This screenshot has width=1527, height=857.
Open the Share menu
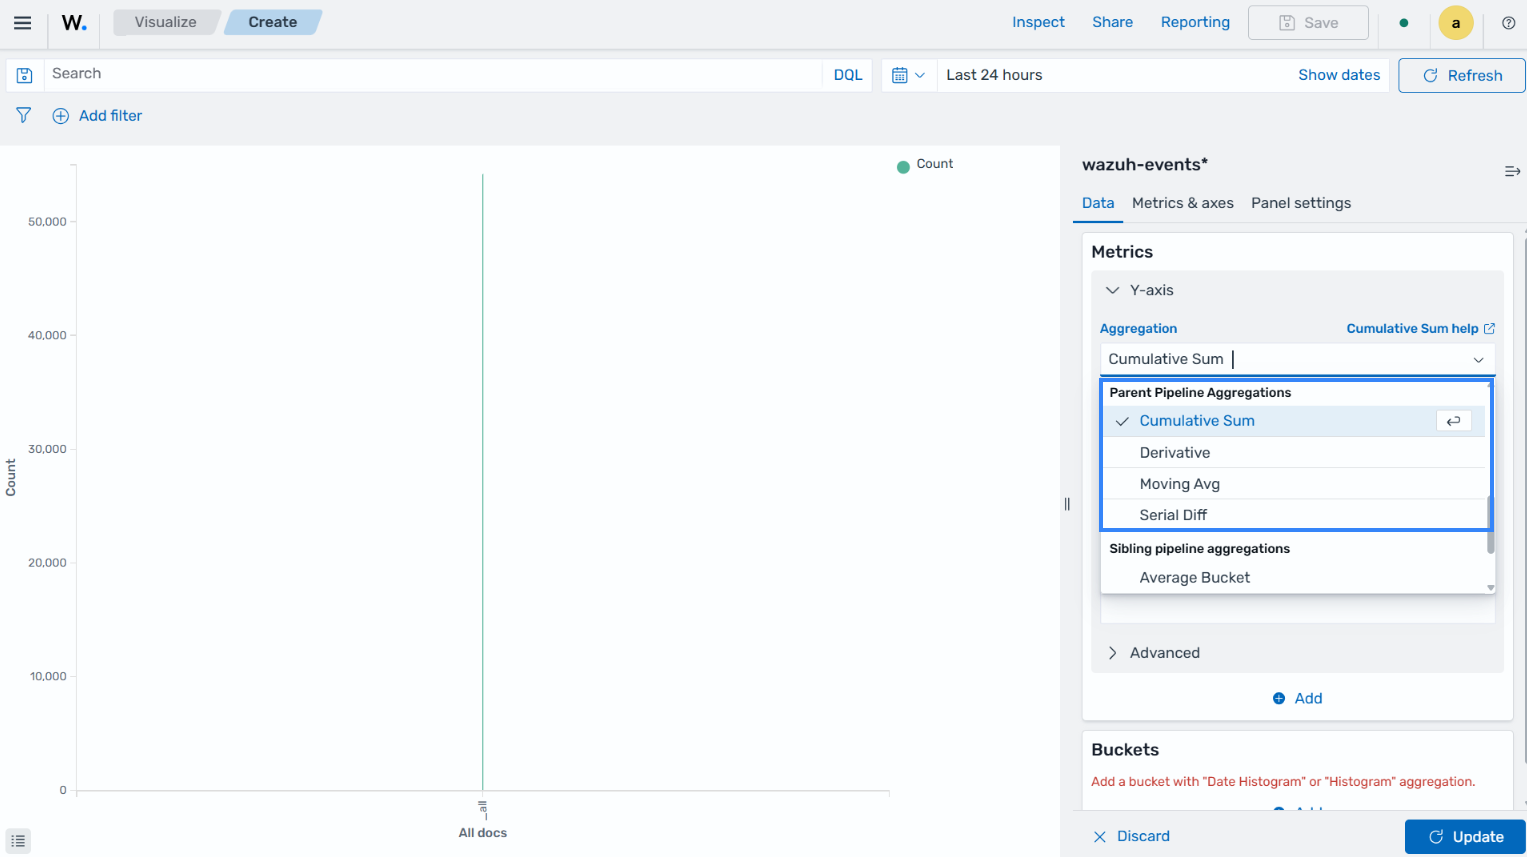pyautogui.click(x=1112, y=22)
